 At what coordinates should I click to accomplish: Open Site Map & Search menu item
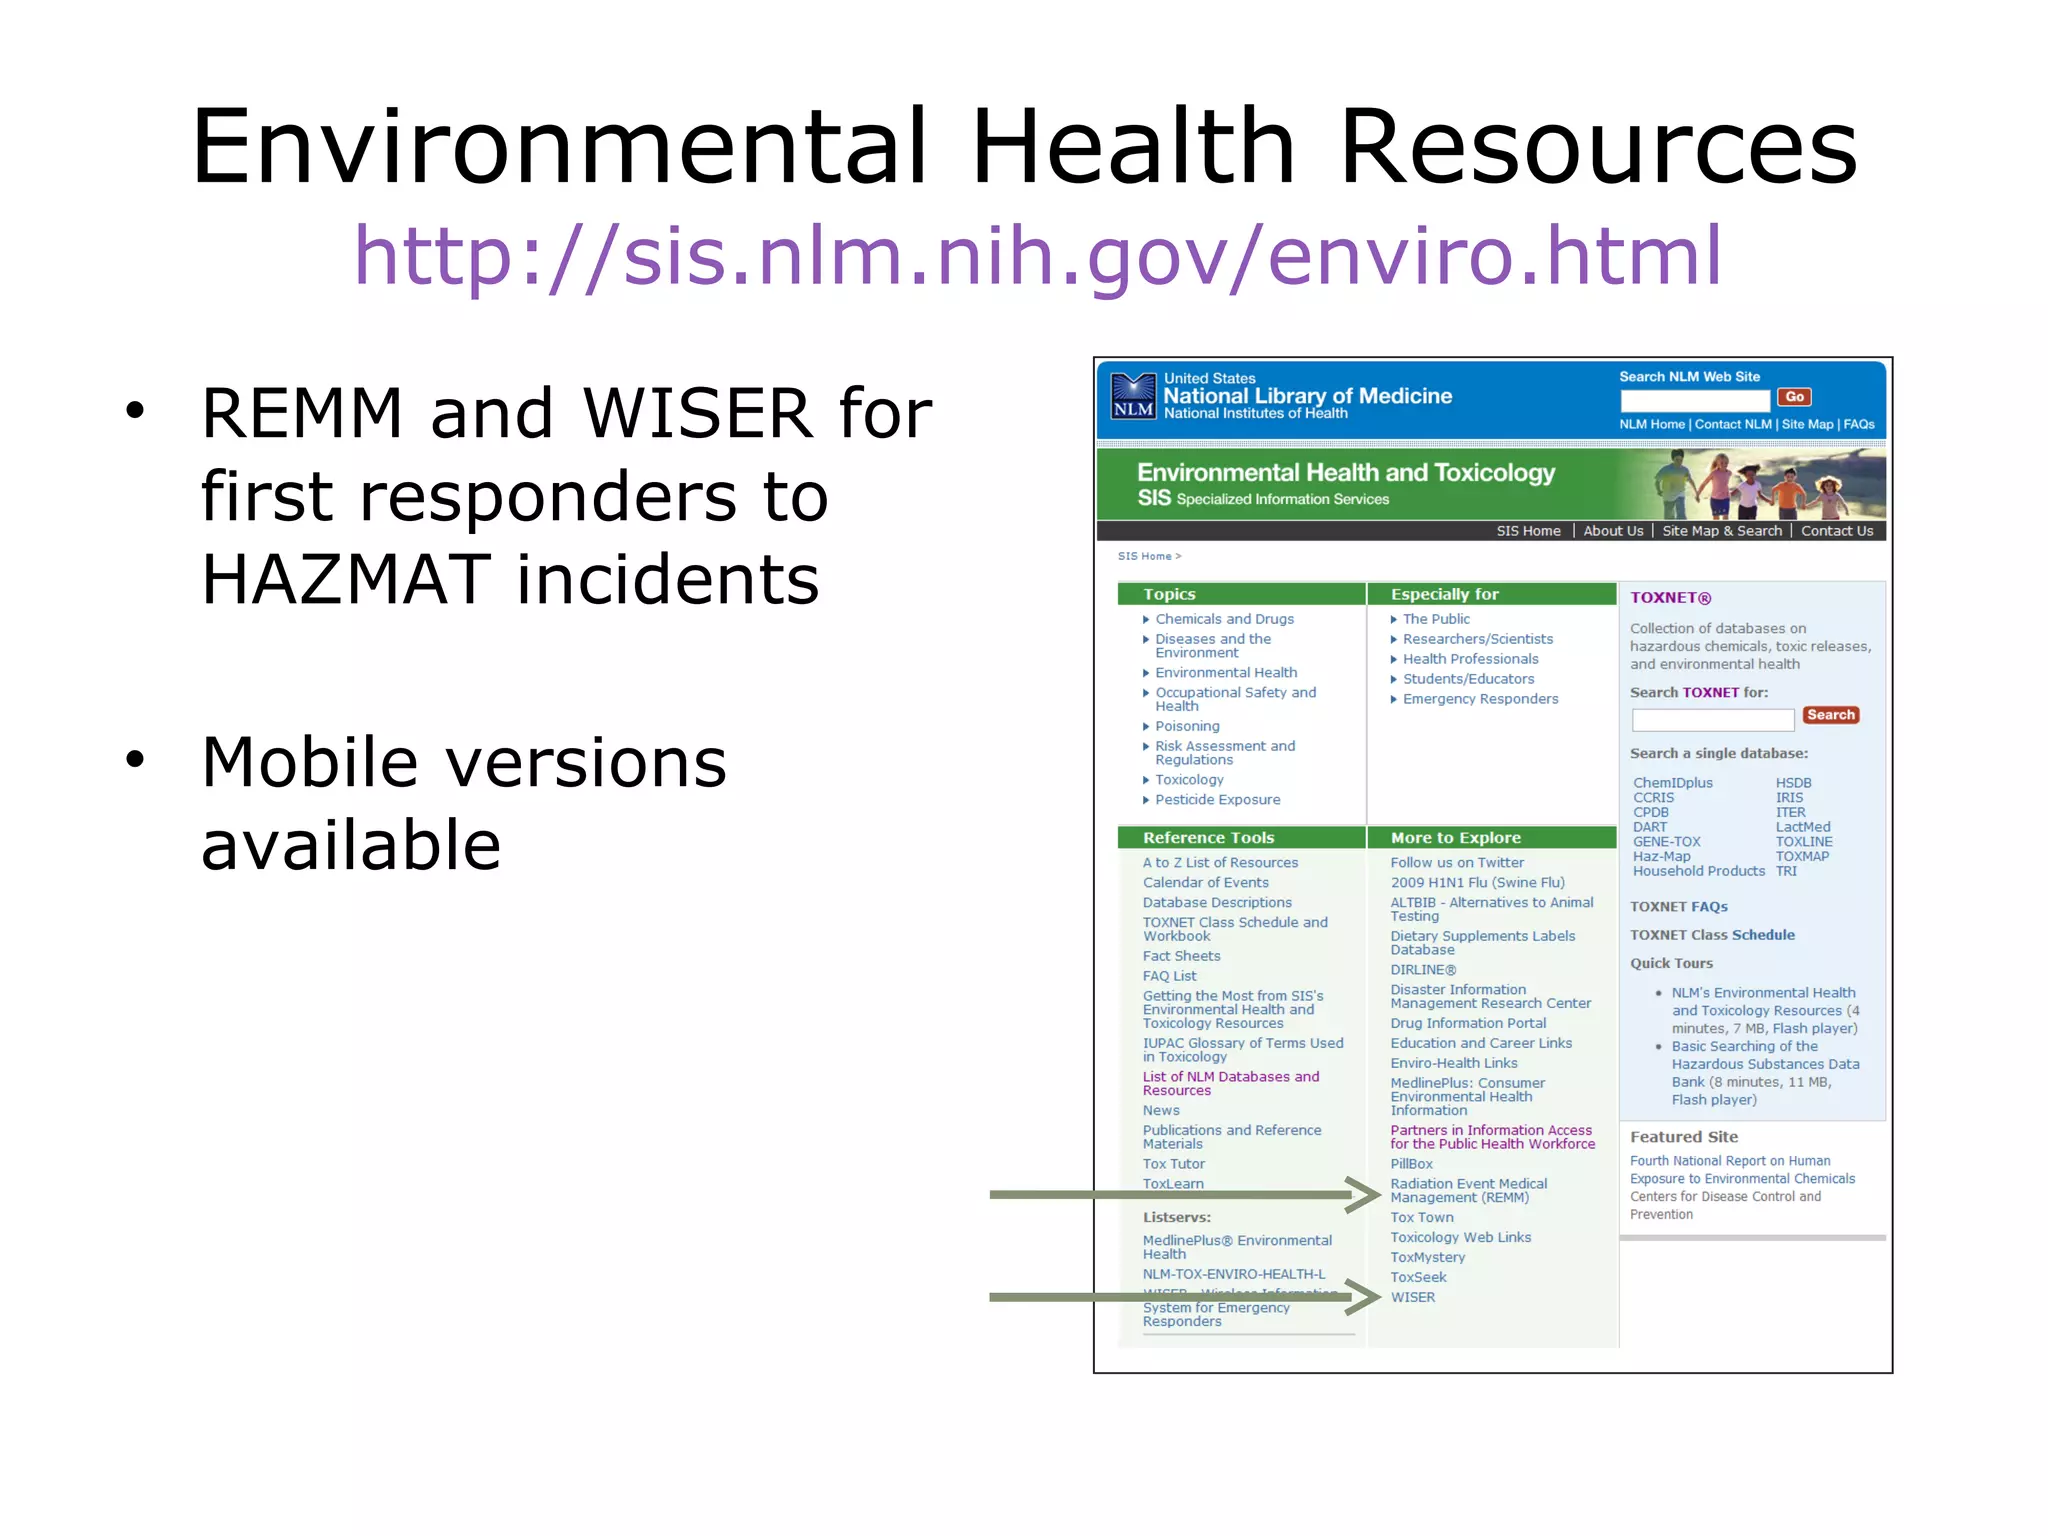[x=1721, y=531]
